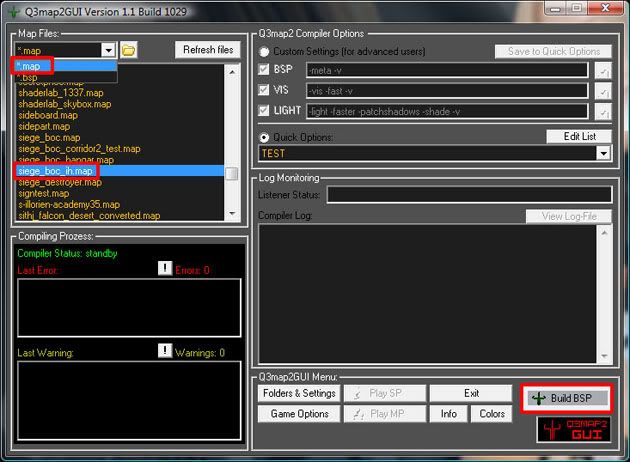Click the Last Warning message box

click(x=129, y=401)
